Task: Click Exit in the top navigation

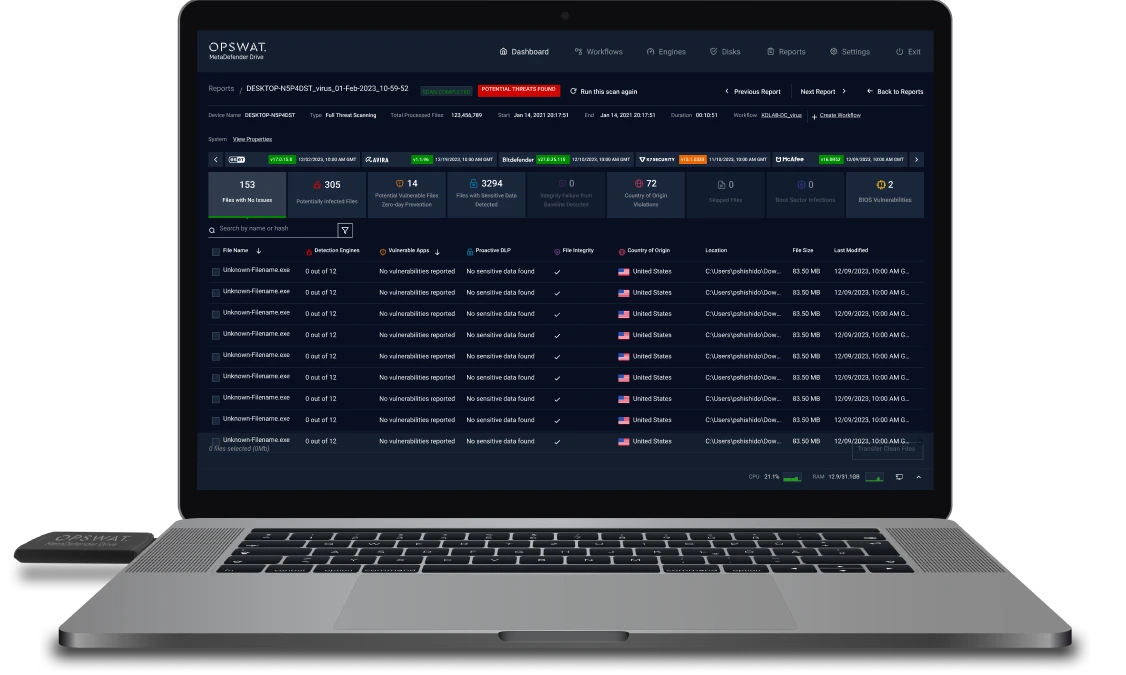Action: [x=908, y=52]
